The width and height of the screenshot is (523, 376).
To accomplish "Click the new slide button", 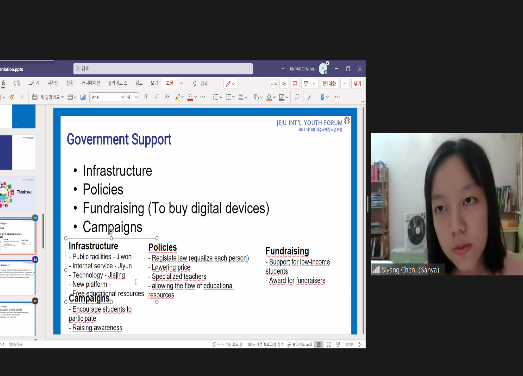I will pyautogui.click(x=47, y=97).
